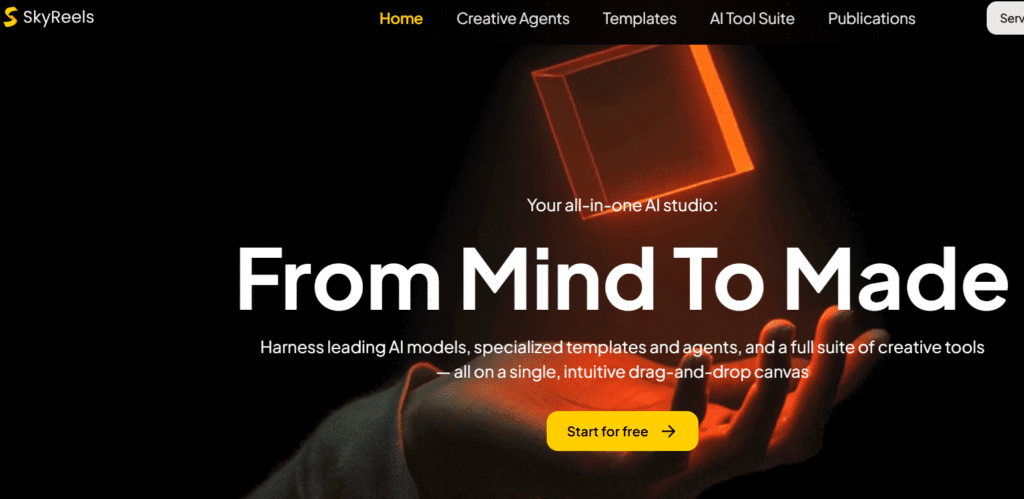Click the word From in the headline
Screen dimensions: 1024x499
[338, 278]
